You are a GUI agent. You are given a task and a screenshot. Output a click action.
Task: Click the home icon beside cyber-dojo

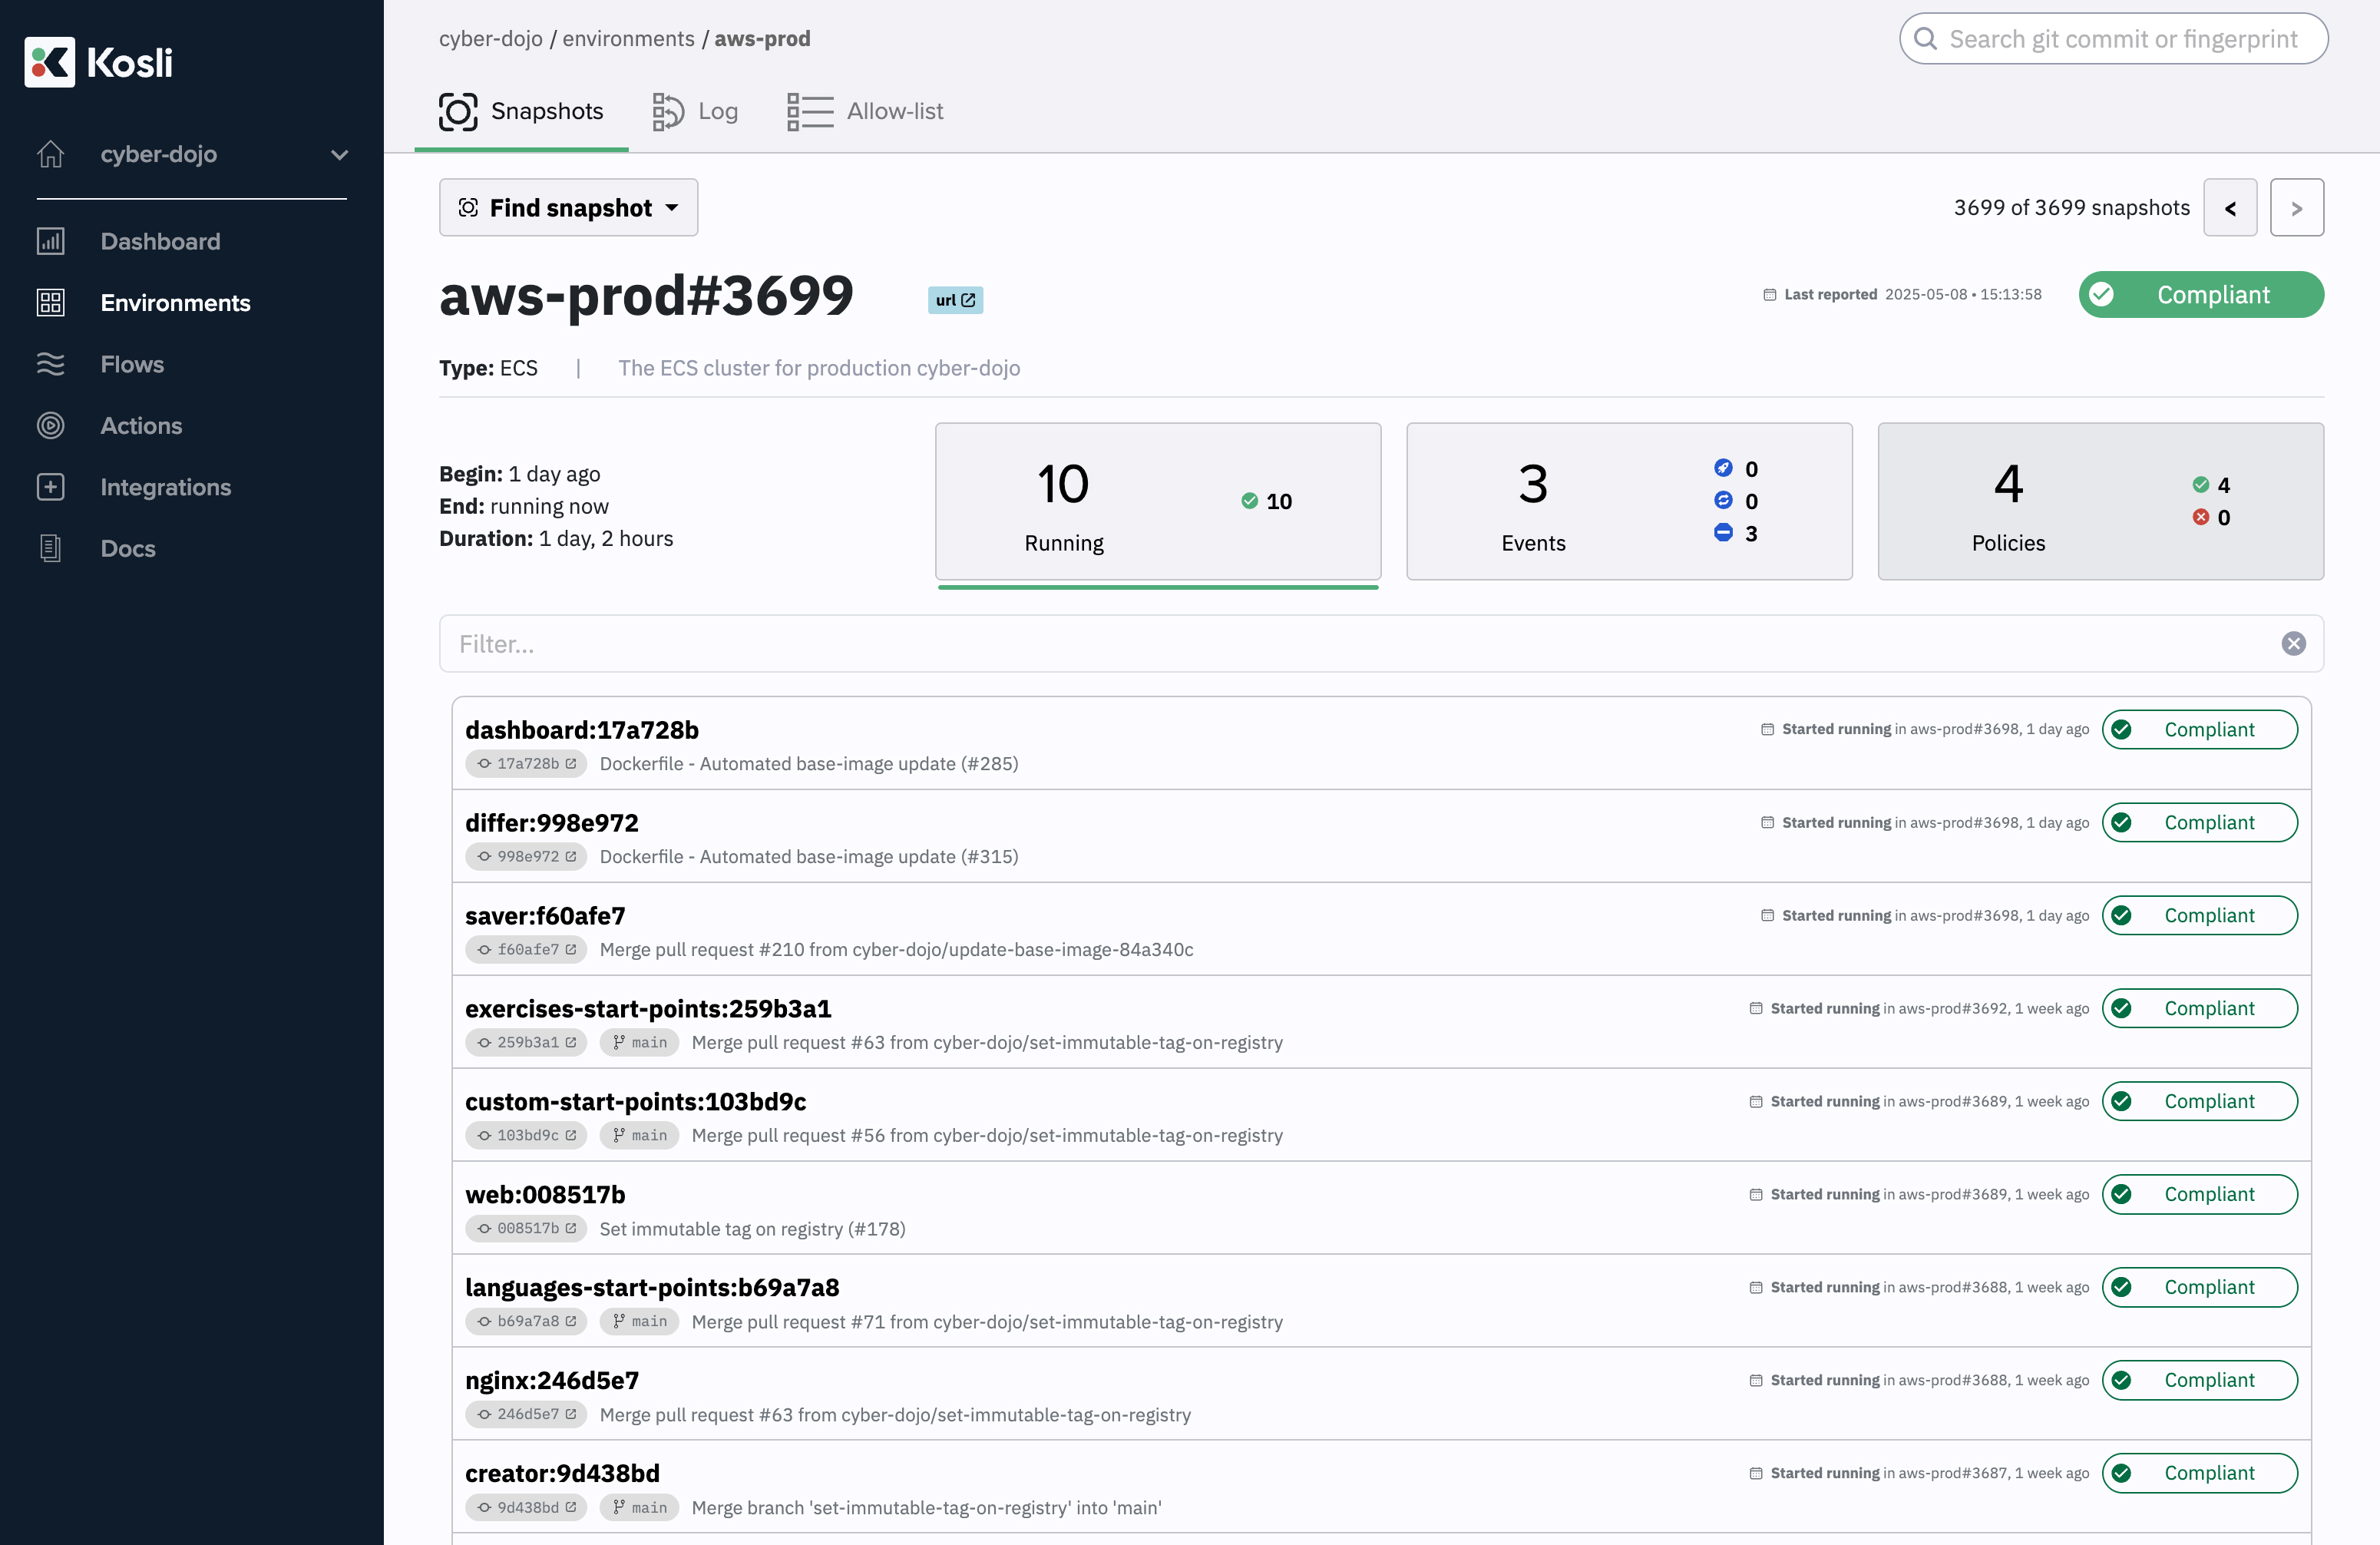(50, 154)
